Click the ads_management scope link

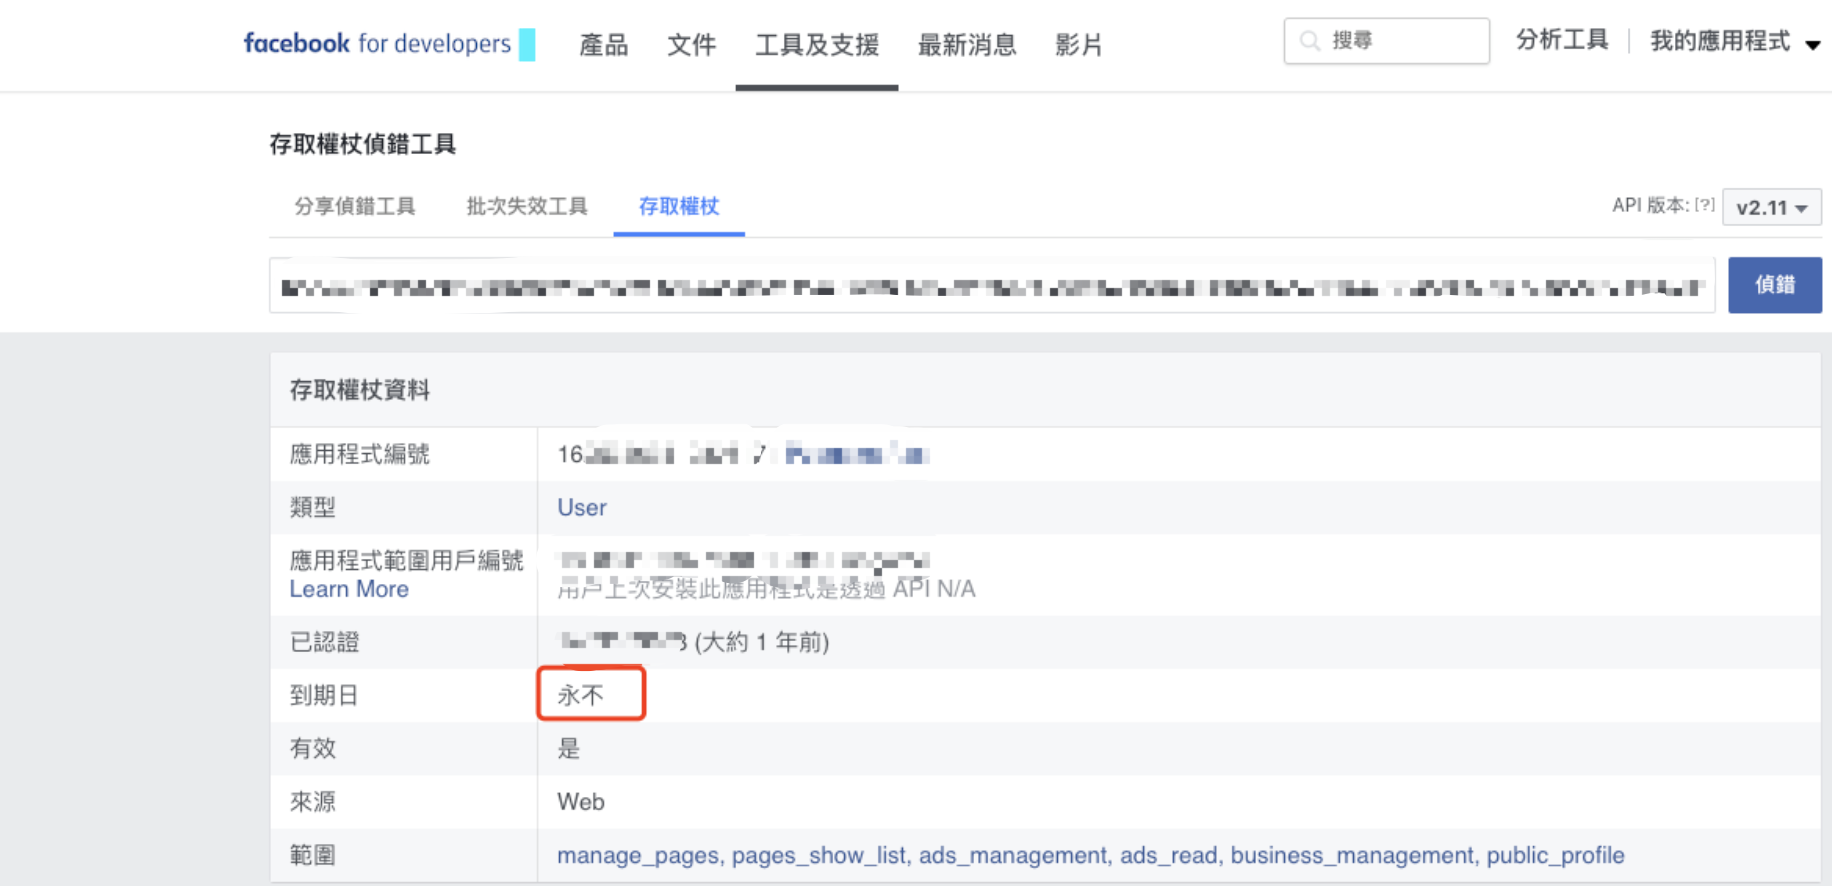click(x=1013, y=856)
